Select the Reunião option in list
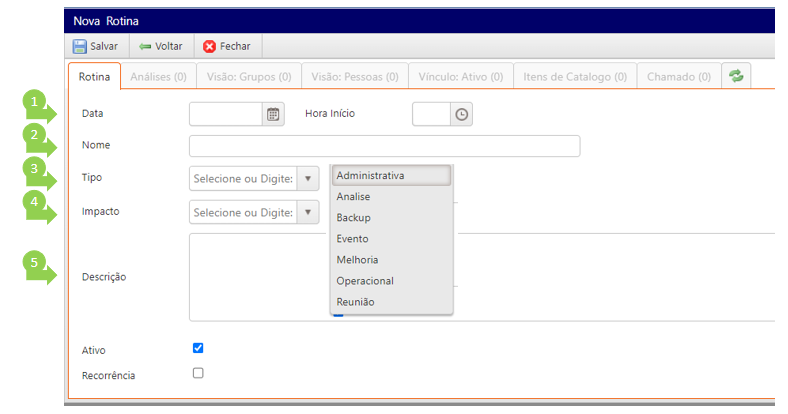The width and height of the screenshot is (788, 414). [x=356, y=302]
